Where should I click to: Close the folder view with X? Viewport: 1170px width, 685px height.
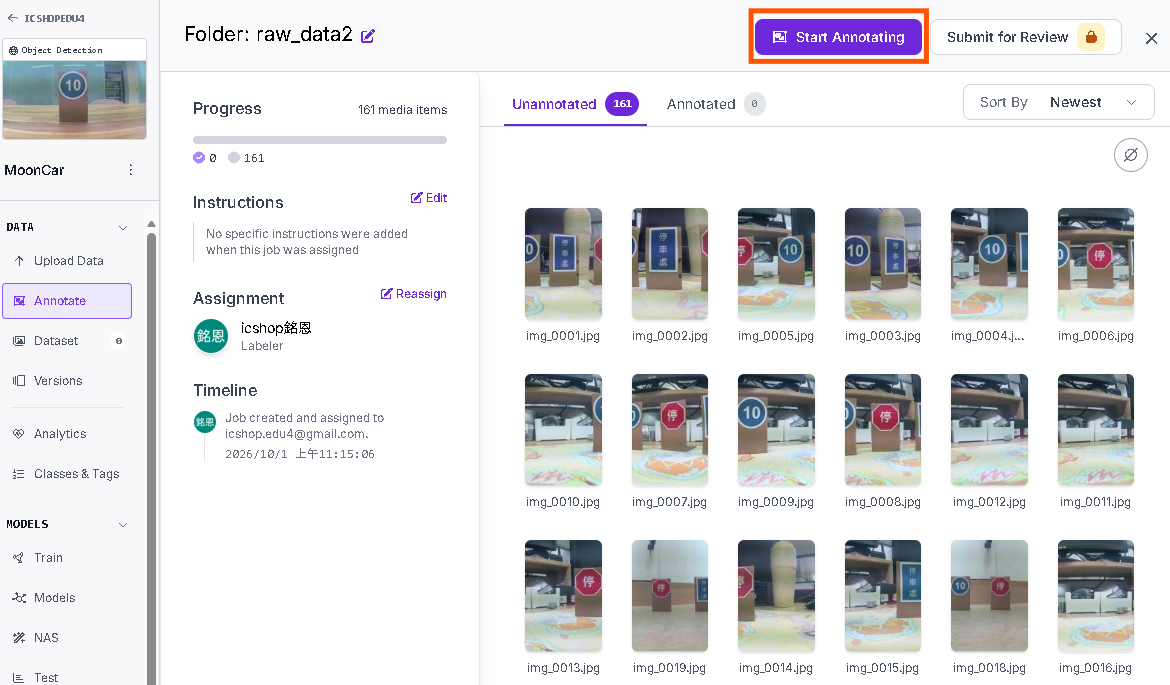coord(1151,38)
